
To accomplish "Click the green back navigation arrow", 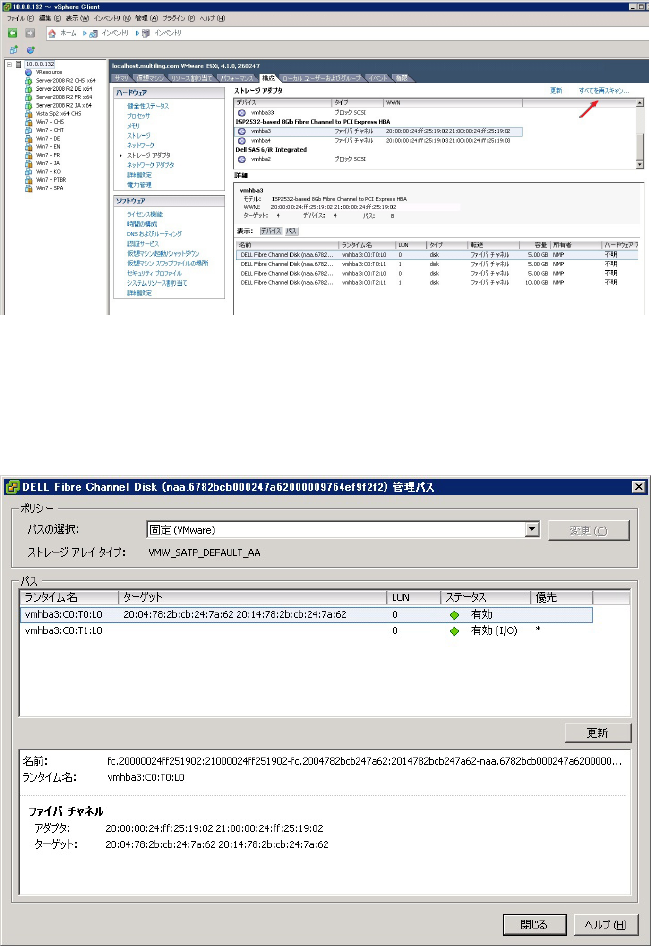I will click(12, 33).
